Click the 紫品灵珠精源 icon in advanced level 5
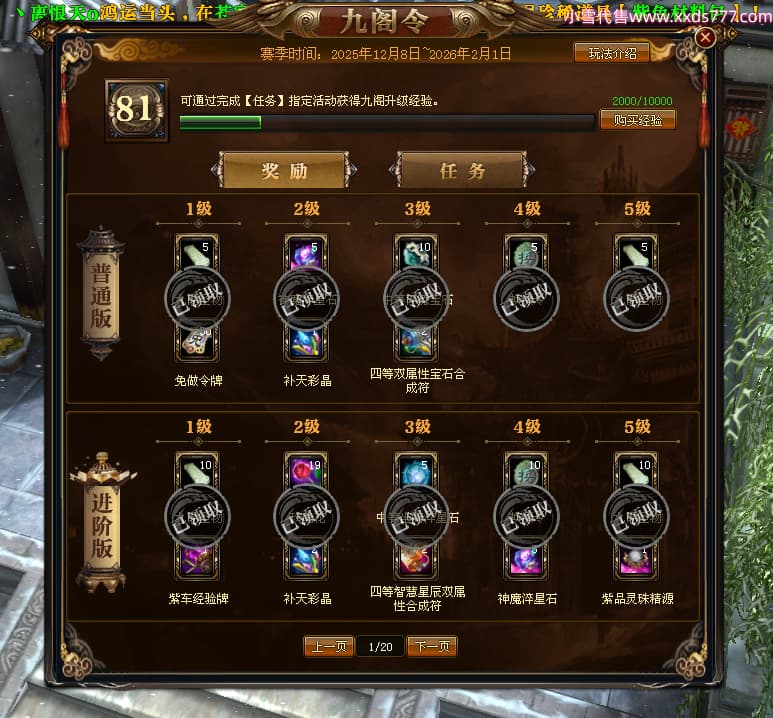This screenshot has width=773, height=718. pos(636,561)
